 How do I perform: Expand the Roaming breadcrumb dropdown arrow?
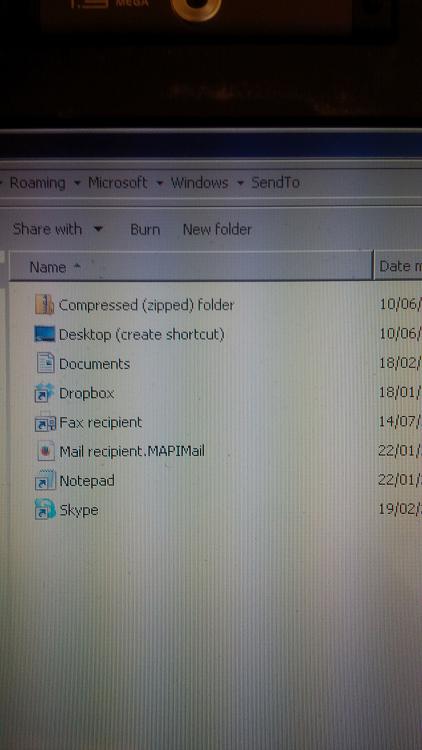click(x=77, y=183)
